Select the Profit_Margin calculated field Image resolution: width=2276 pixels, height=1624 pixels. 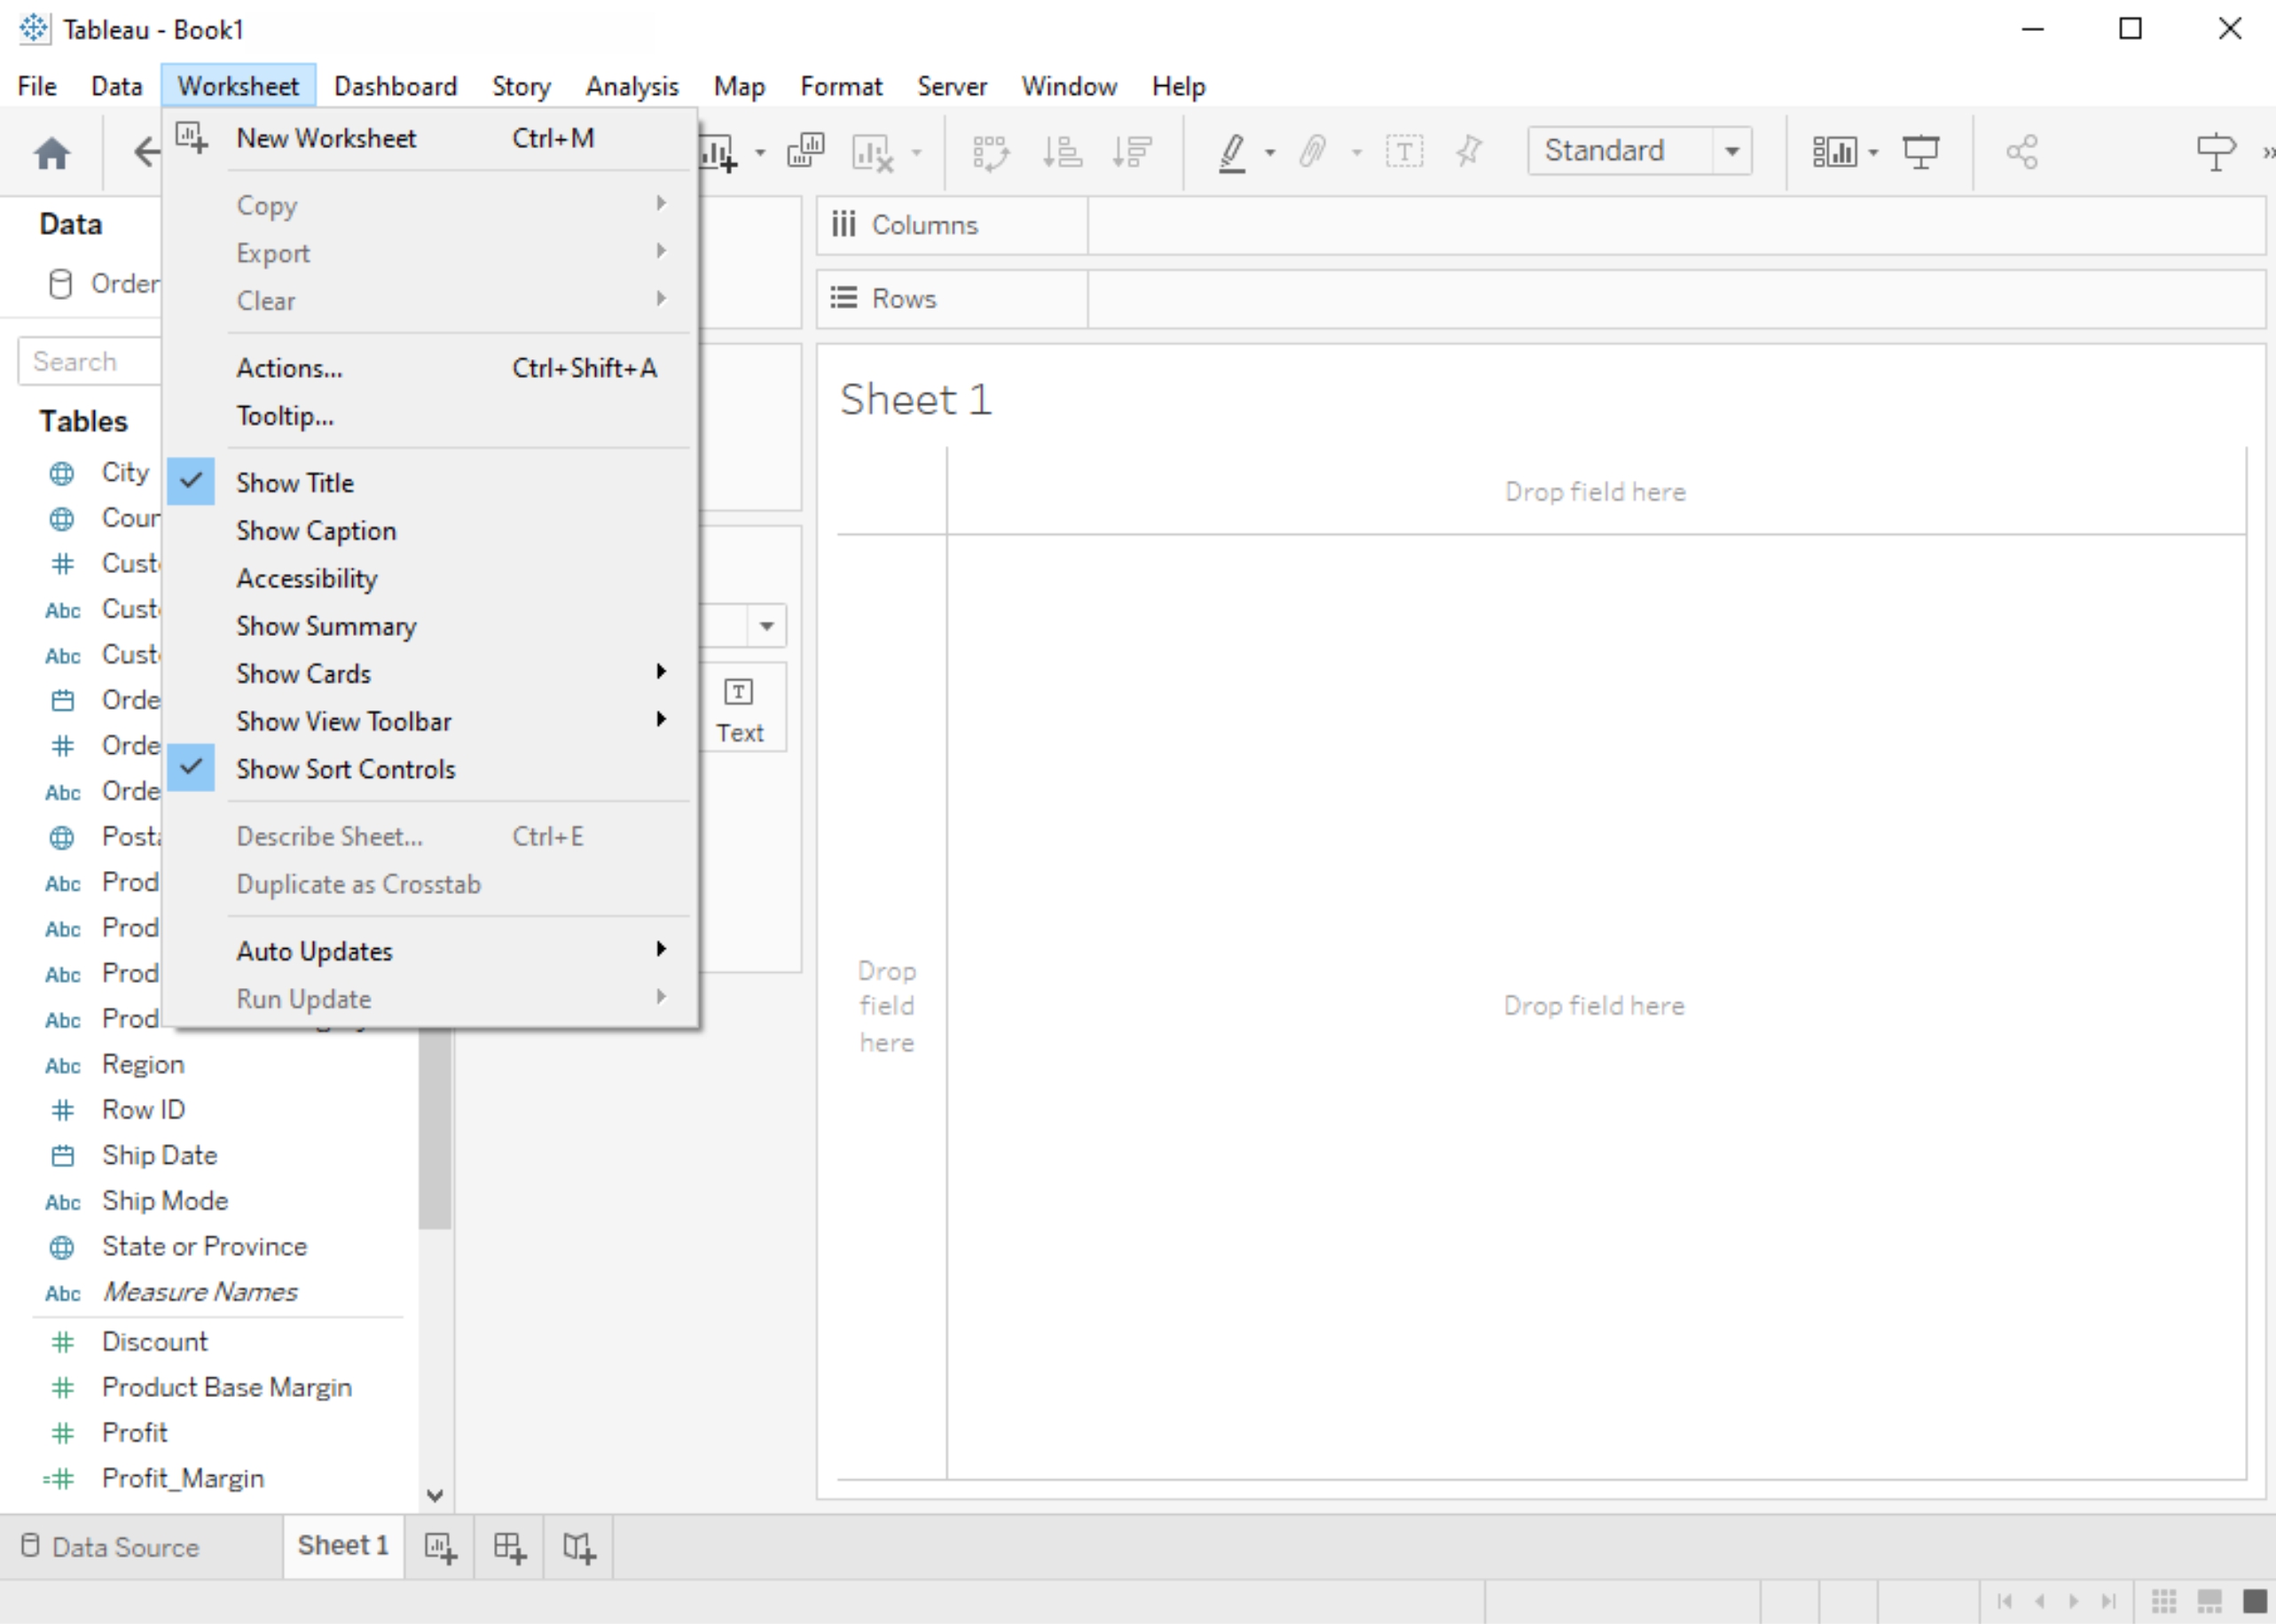[x=182, y=1479]
